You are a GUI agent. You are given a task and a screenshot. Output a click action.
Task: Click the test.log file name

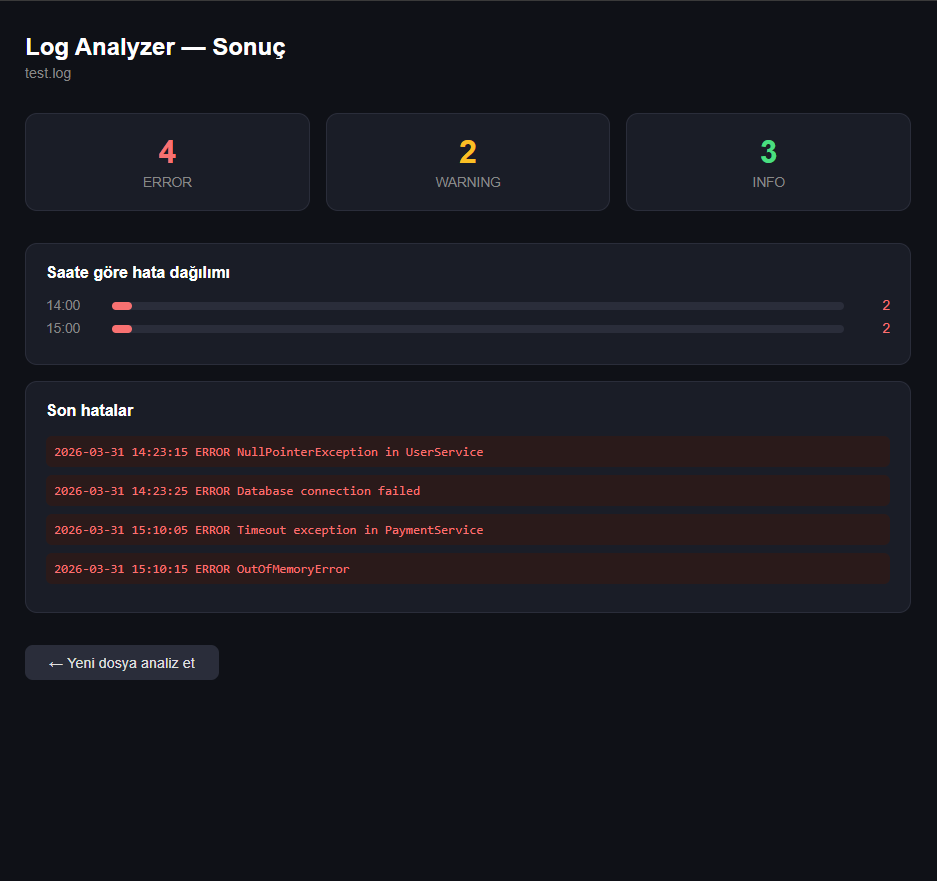pos(48,74)
